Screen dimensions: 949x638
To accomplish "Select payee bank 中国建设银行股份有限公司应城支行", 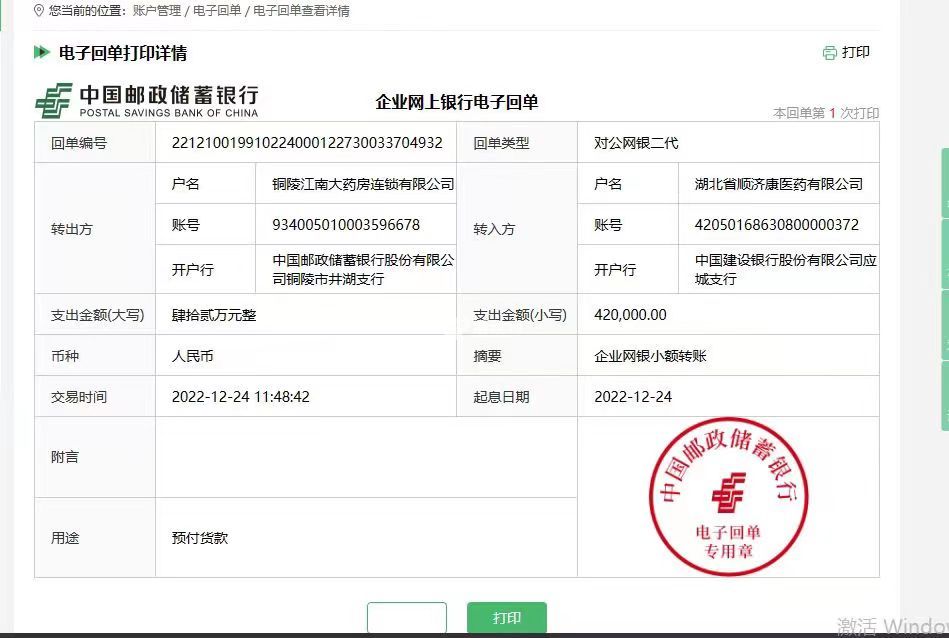I will click(x=786, y=269).
